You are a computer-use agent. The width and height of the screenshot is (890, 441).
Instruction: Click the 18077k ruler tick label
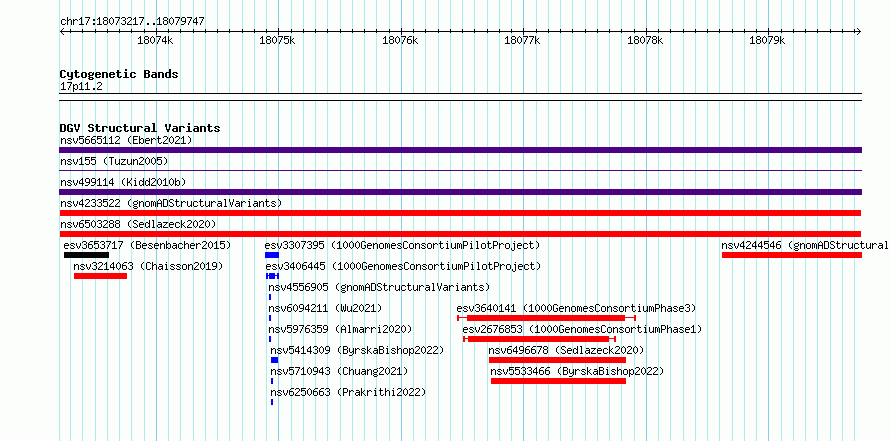(x=522, y=40)
